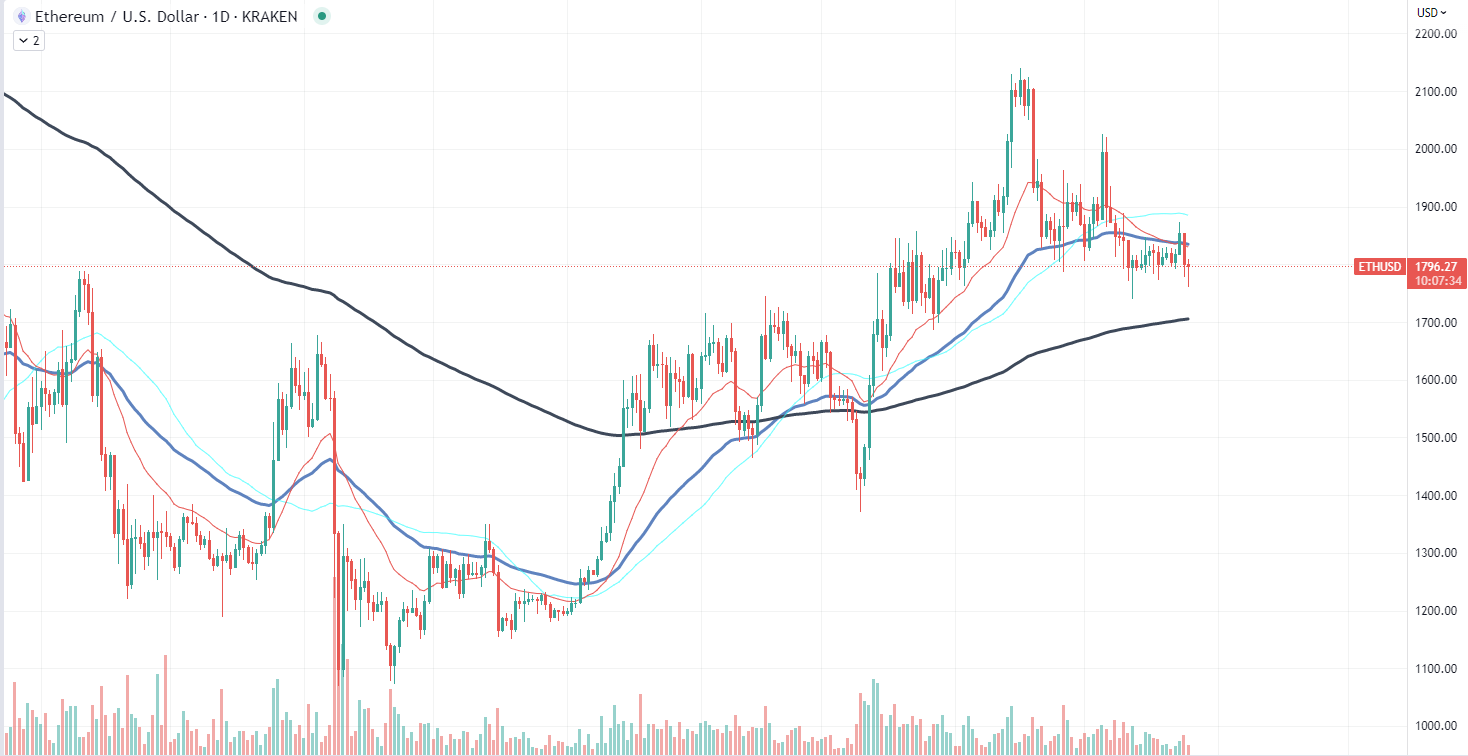Click the 2100.00 price axis label
Viewport: 1468px width, 756px height.
click(x=1434, y=92)
